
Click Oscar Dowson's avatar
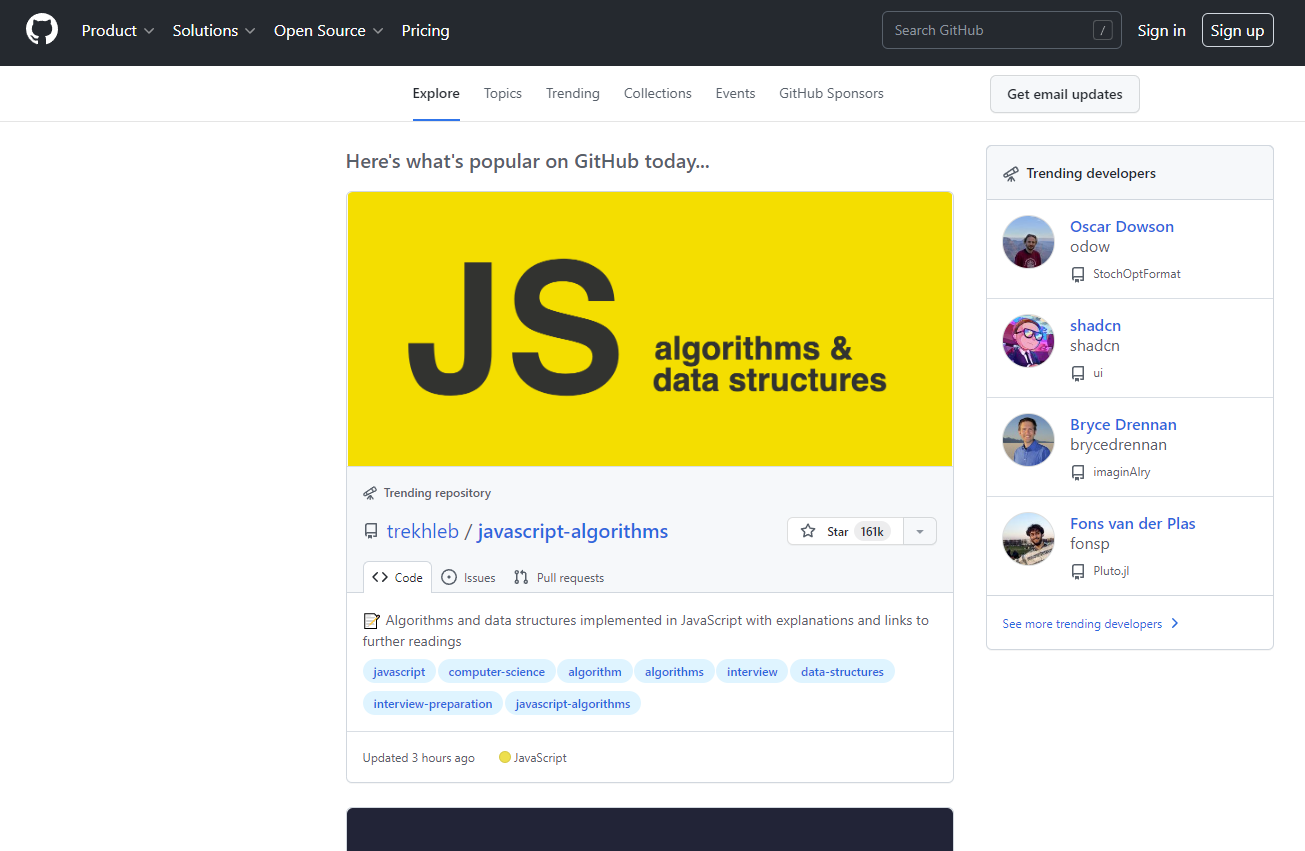point(1029,242)
